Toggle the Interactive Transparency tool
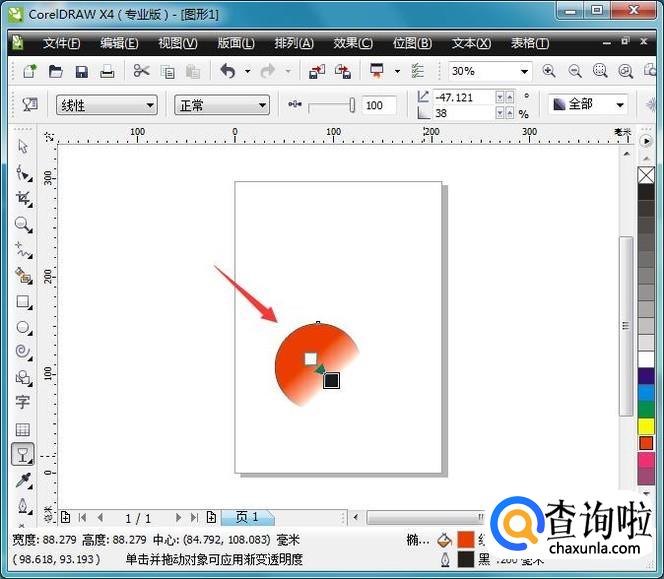This screenshot has width=664, height=579. pyautogui.click(x=22, y=455)
